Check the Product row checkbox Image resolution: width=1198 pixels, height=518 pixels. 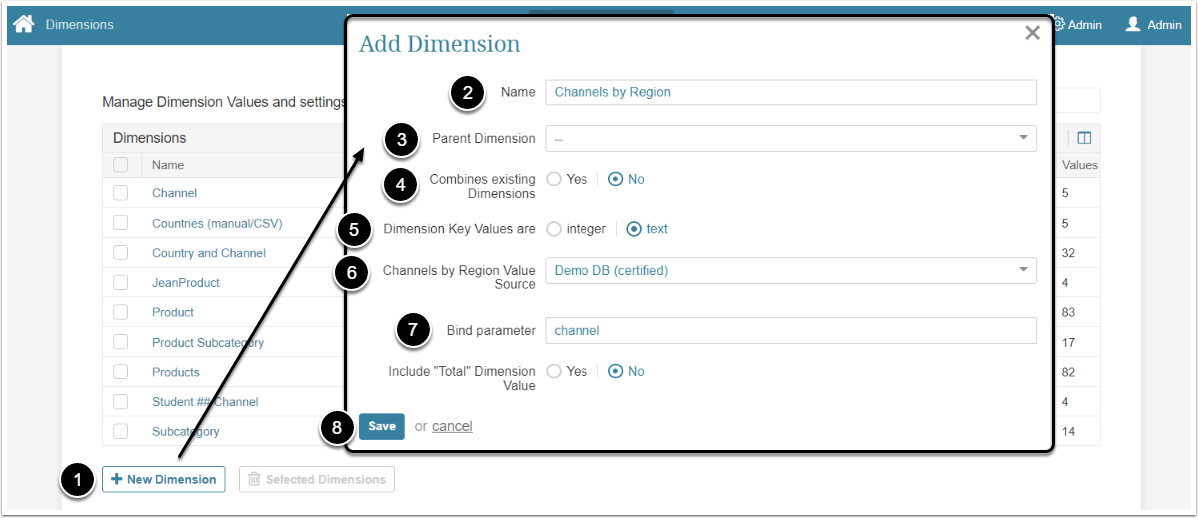(x=121, y=312)
